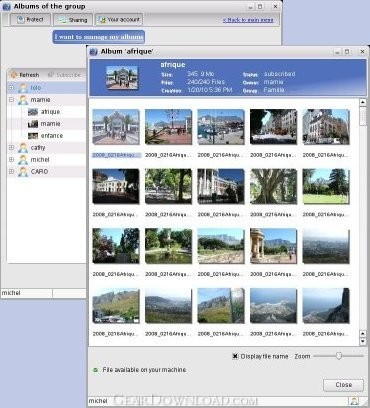Expand the CARO tree node

11,172
